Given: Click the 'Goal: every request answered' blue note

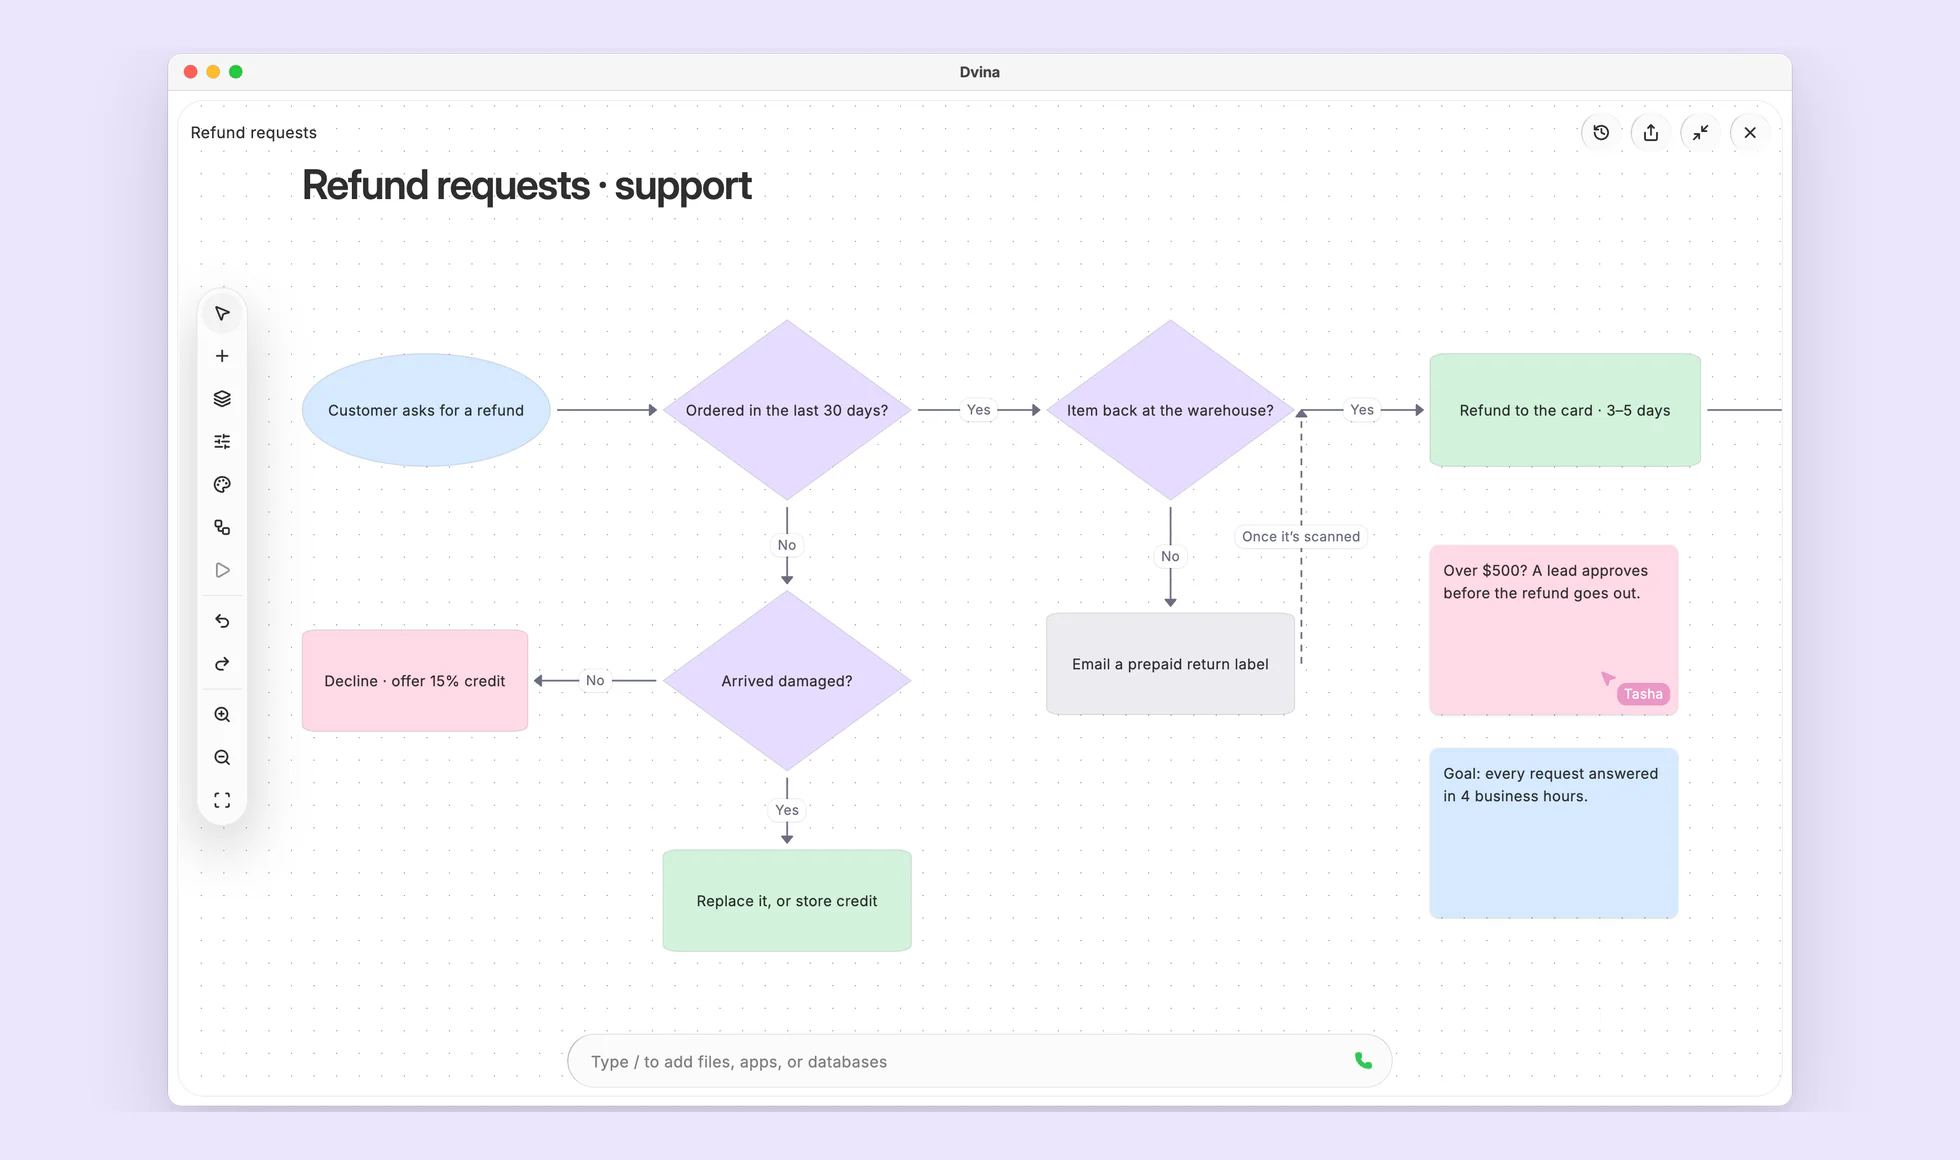Looking at the screenshot, I should coord(1553,833).
